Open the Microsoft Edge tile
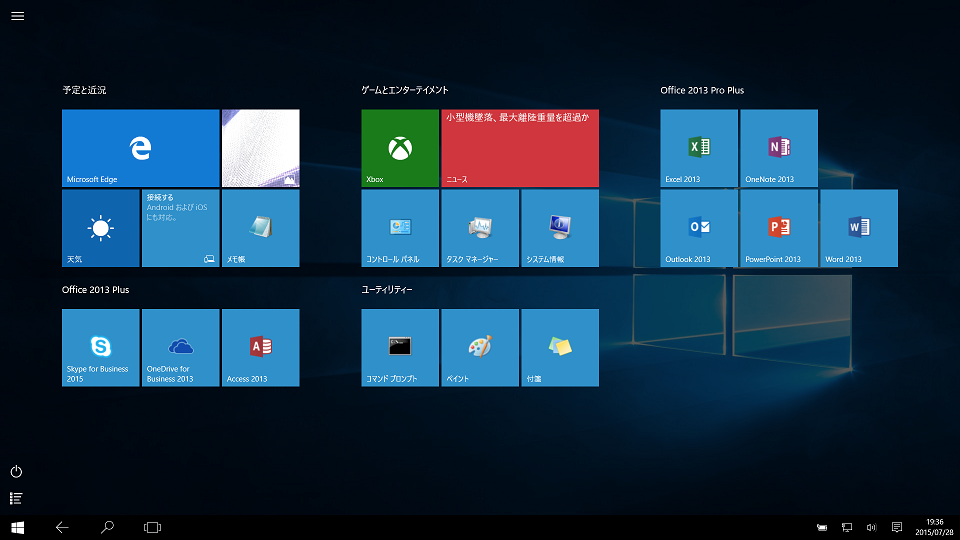The image size is (960, 540). pos(140,148)
